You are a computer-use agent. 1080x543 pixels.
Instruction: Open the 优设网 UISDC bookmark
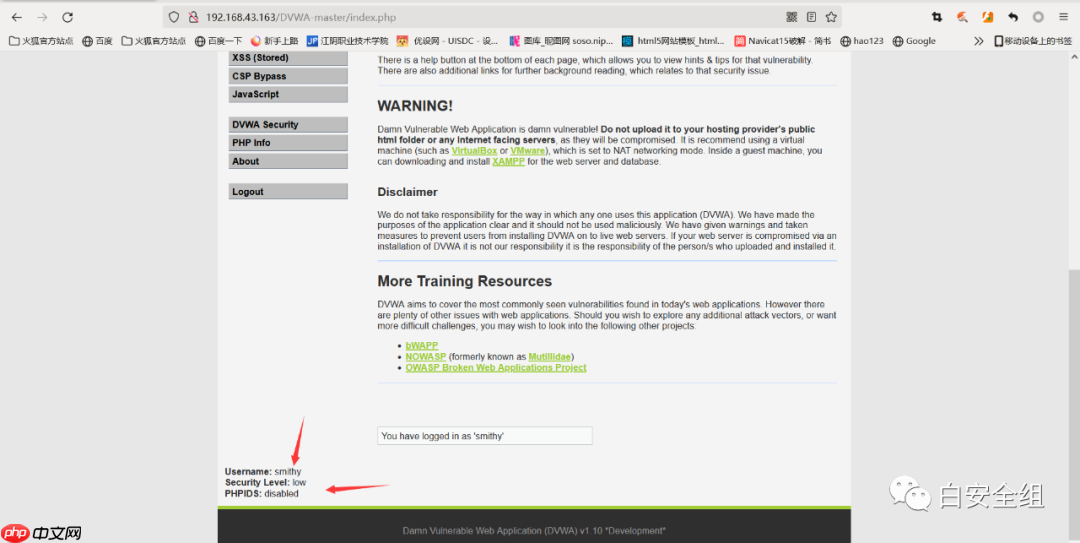click(x=448, y=41)
